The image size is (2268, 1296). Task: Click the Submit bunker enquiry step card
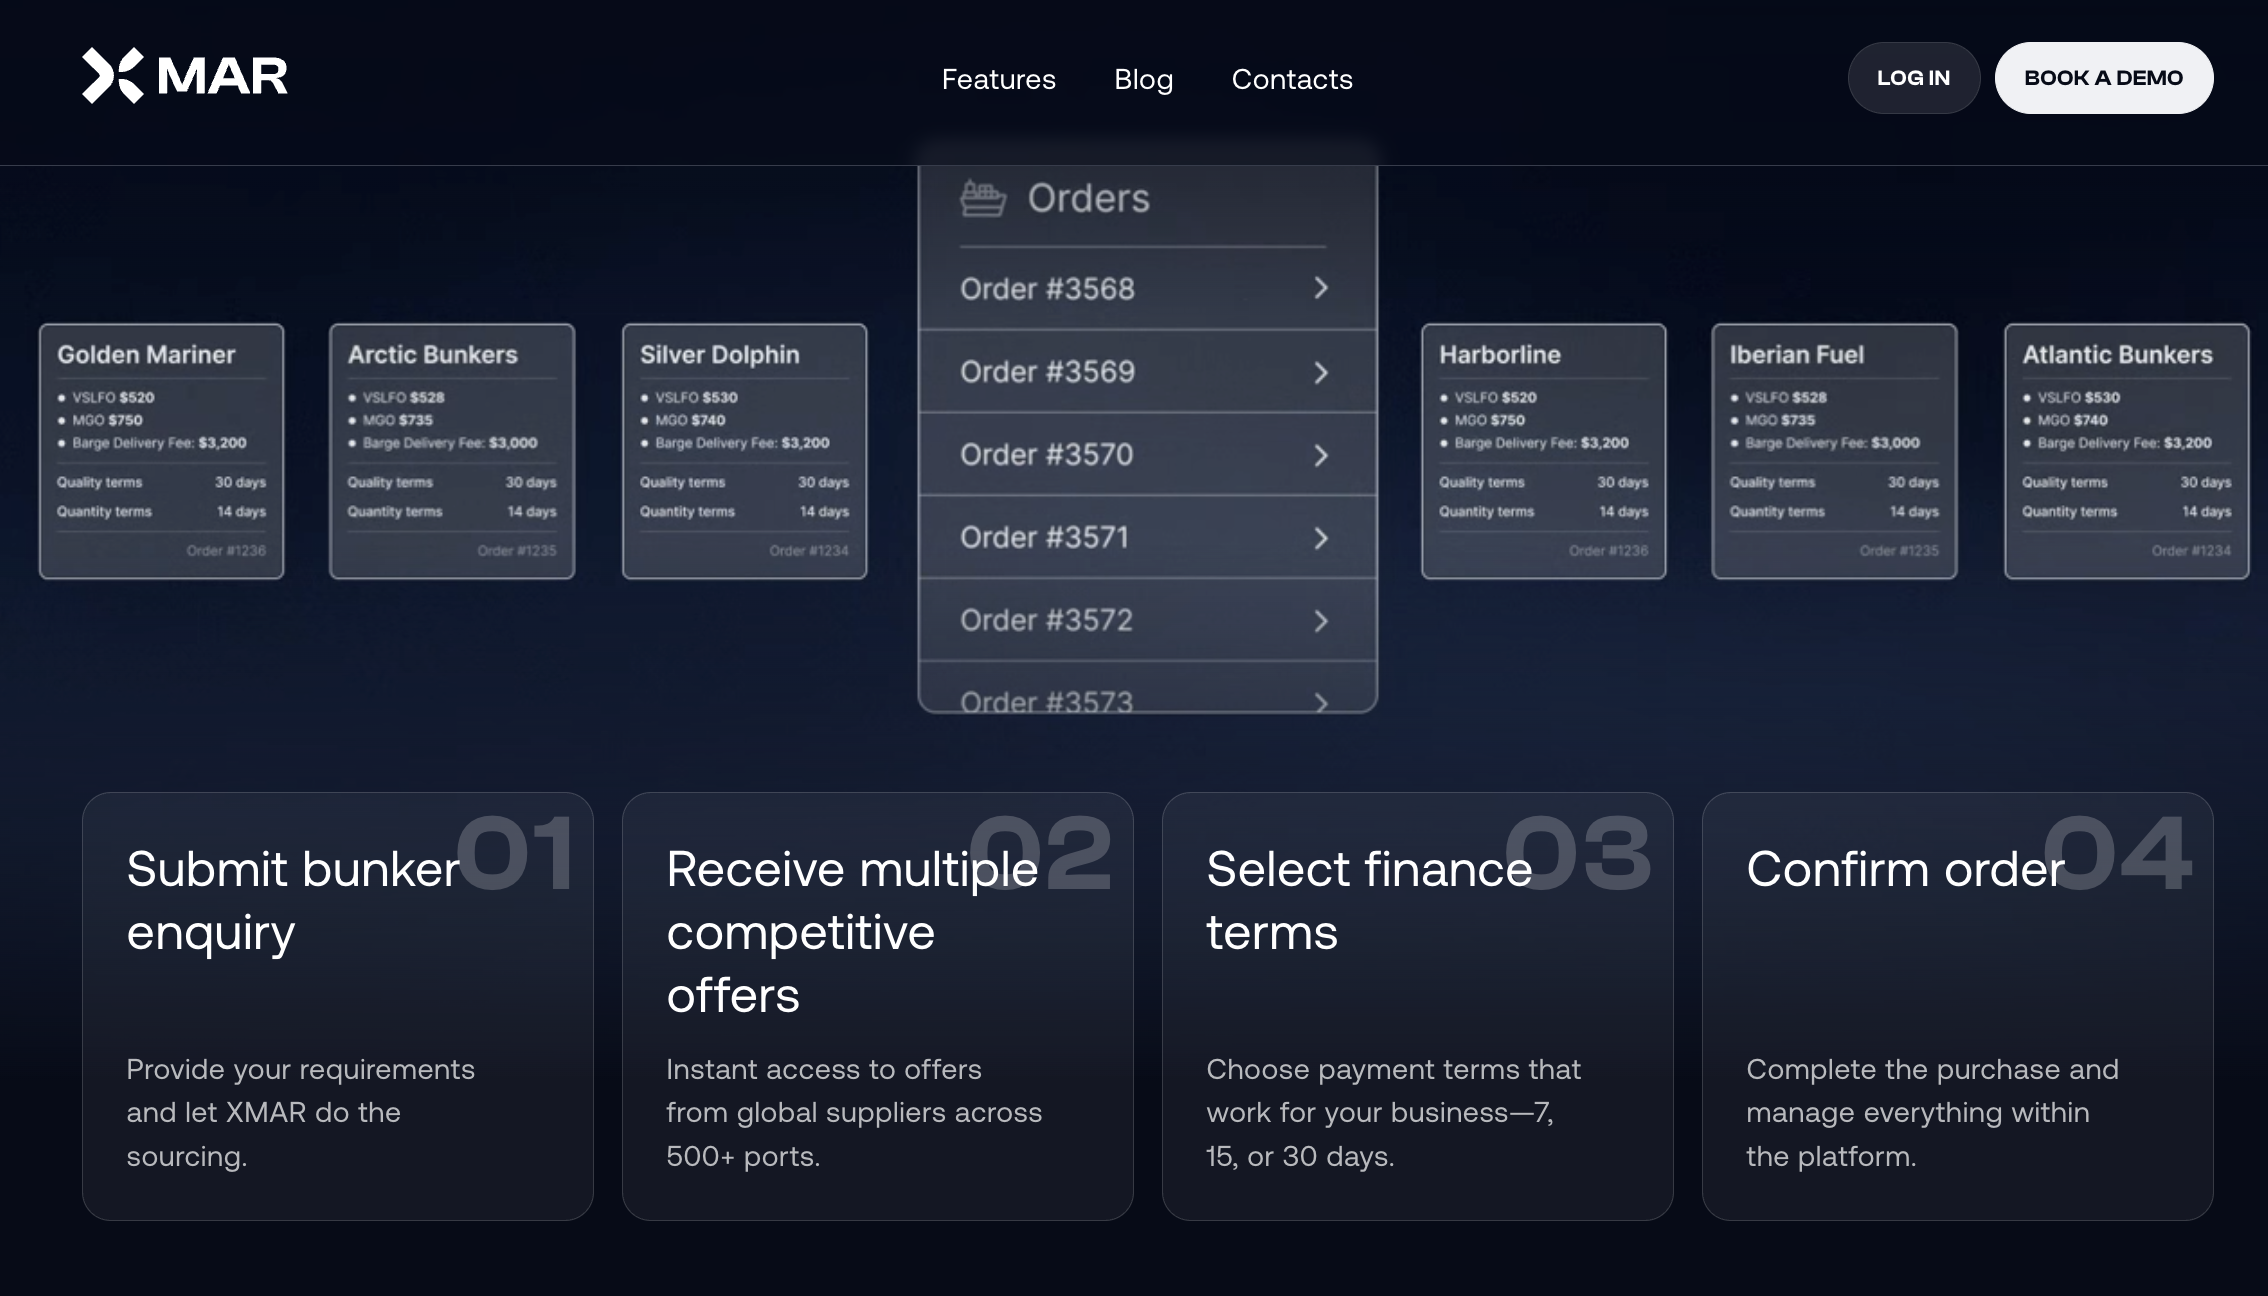[x=338, y=1006]
